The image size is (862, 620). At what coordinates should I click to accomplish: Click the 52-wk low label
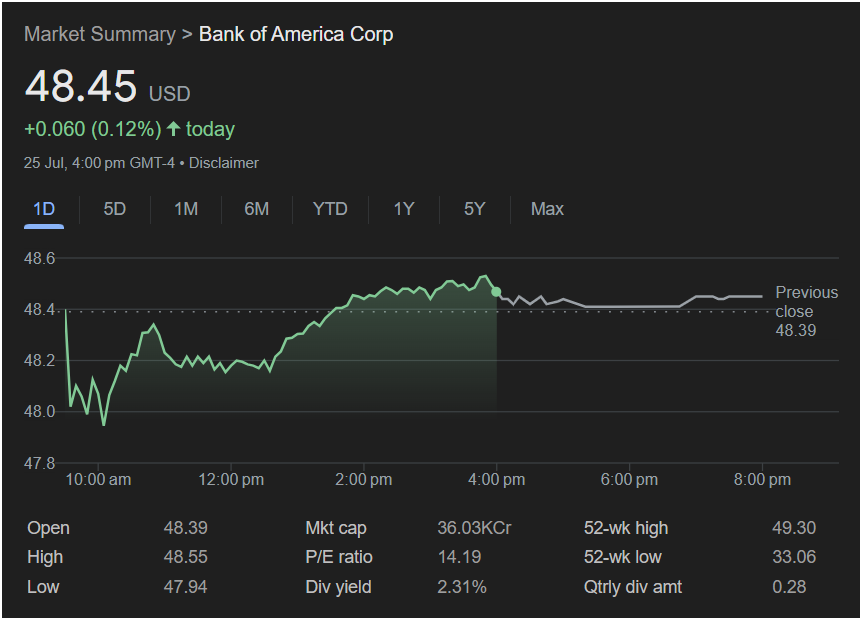622,557
